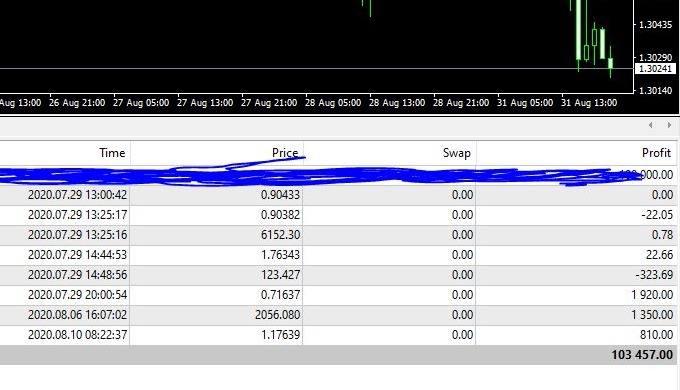The height and width of the screenshot is (390, 680).
Task: Click the 1.30435 price scale label
Action: (655, 25)
